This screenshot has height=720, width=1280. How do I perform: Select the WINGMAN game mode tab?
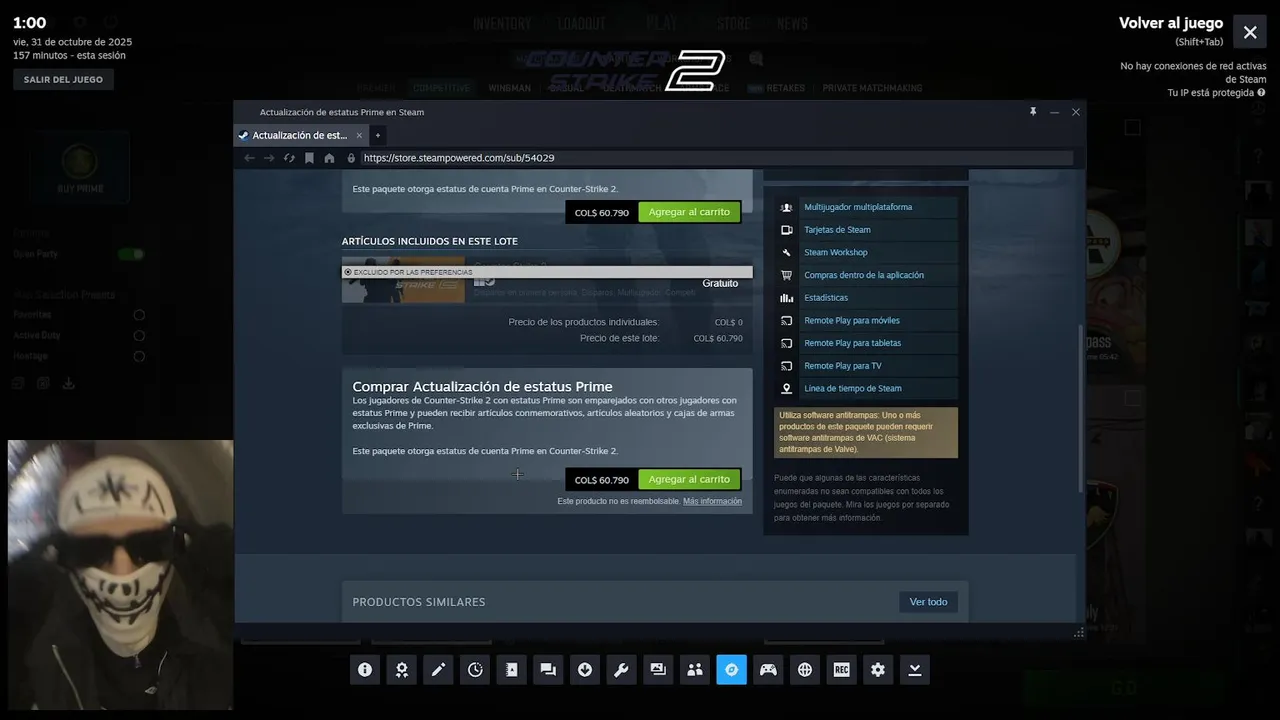pos(509,88)
